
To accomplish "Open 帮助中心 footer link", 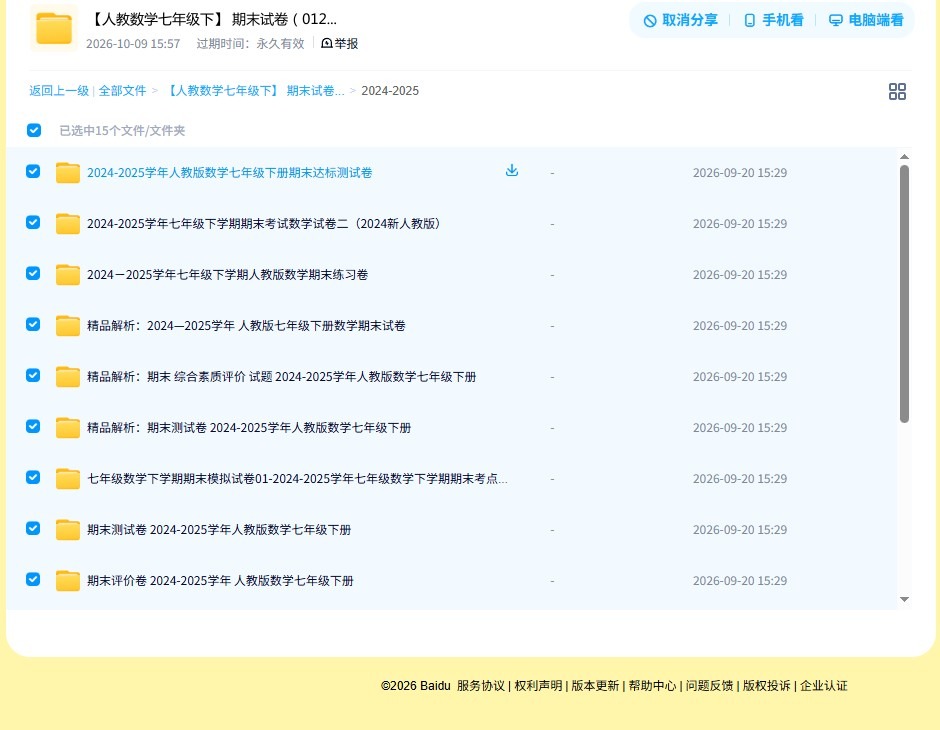I will [652, 686].
